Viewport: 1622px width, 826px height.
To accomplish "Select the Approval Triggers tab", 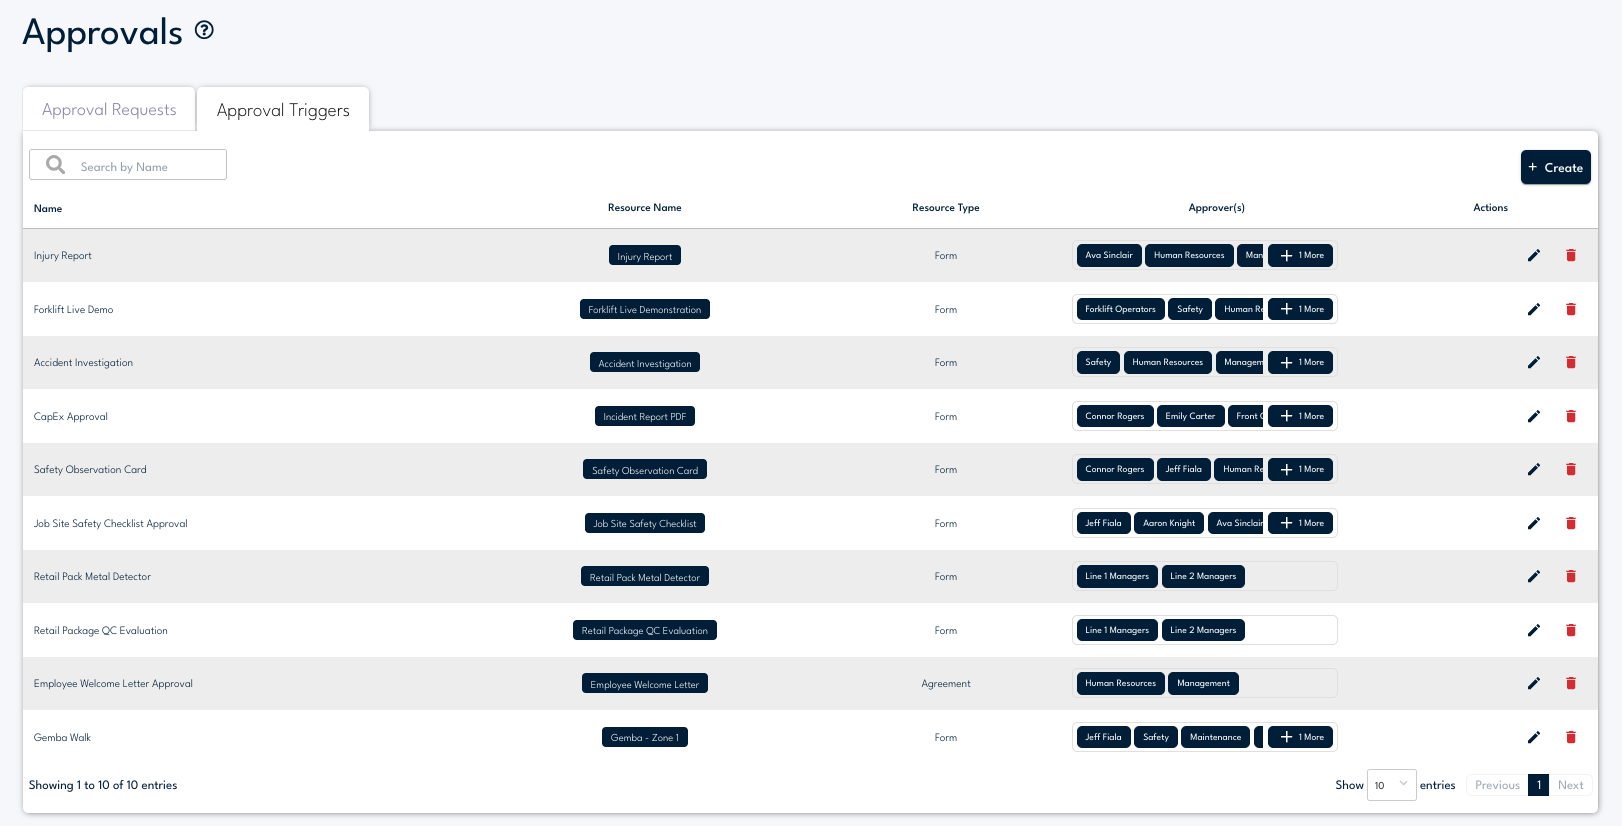I will click(283, 110).
